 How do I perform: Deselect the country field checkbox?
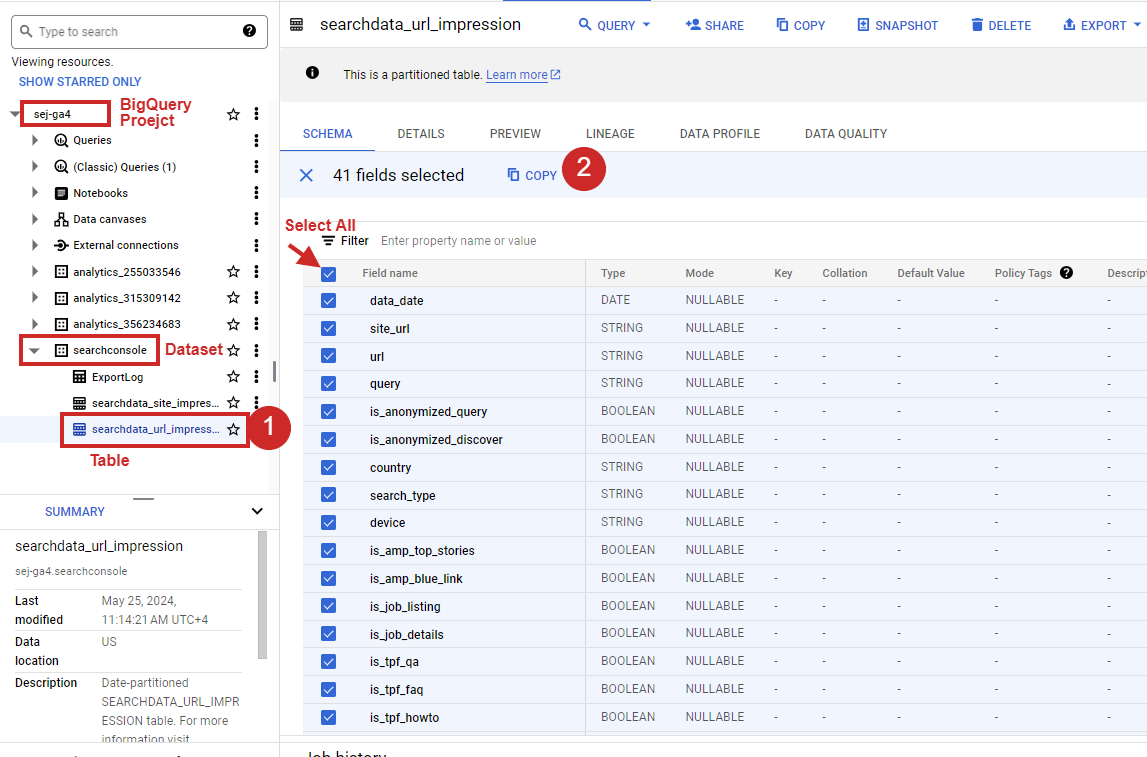(329, 467)
